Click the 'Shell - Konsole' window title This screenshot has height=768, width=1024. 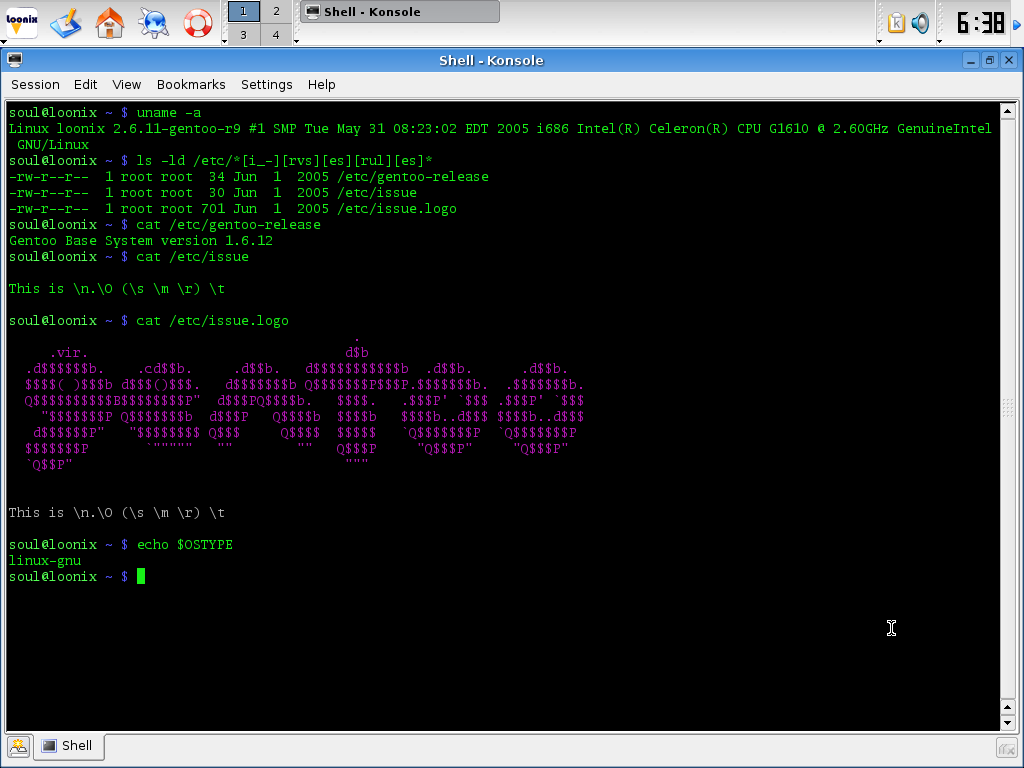491,61
